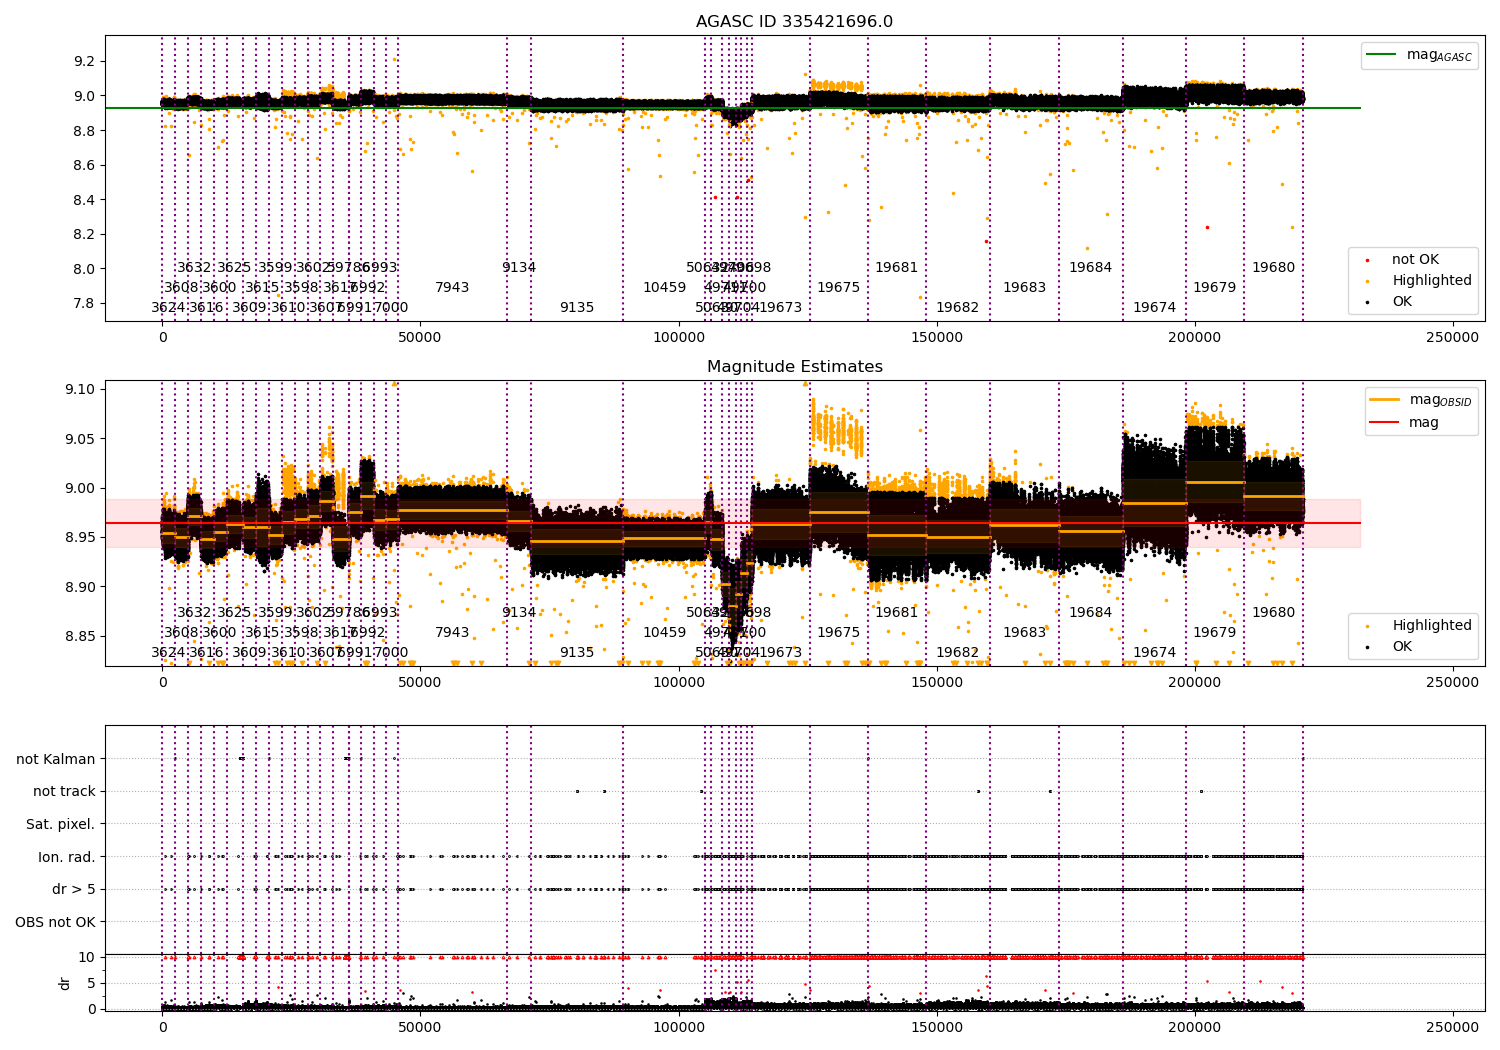1500x1050 pixels.
Task: Click the 10 tick on the dr axis
Action: point(87,958)
